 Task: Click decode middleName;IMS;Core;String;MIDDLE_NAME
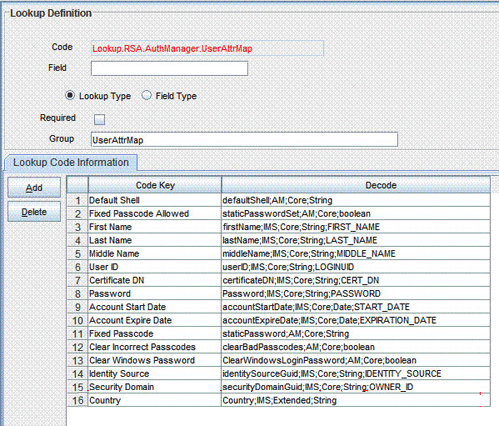356,253
